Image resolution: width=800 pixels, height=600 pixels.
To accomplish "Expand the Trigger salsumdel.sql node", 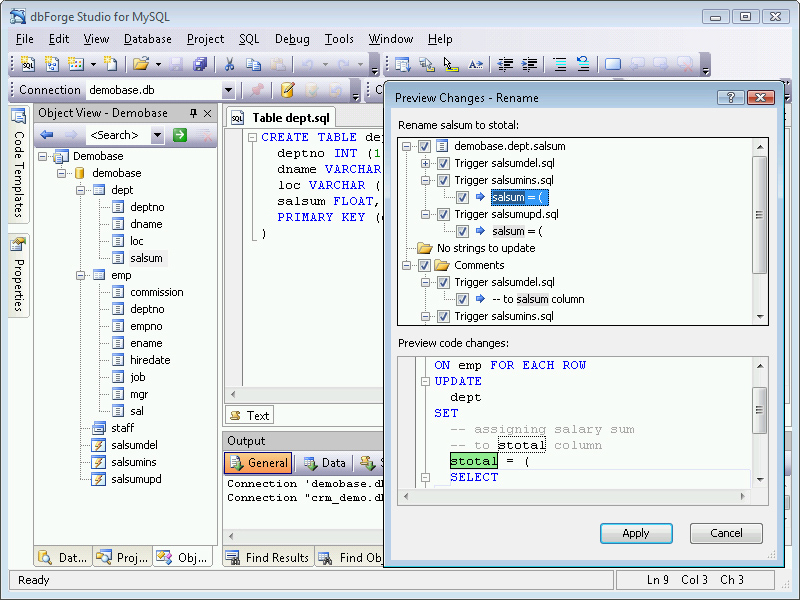I will click(425, 163).
